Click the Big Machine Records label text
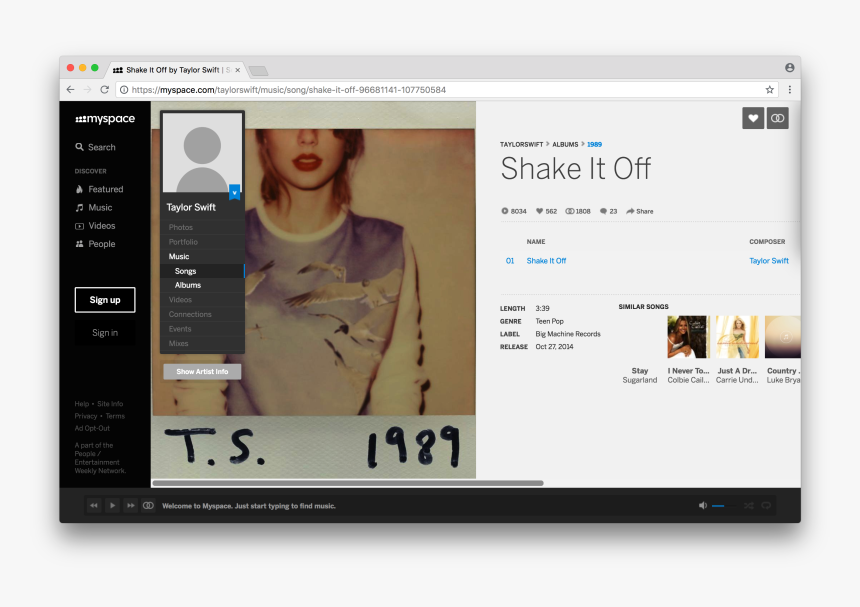The image size is (860, 607). pos(568,334)
